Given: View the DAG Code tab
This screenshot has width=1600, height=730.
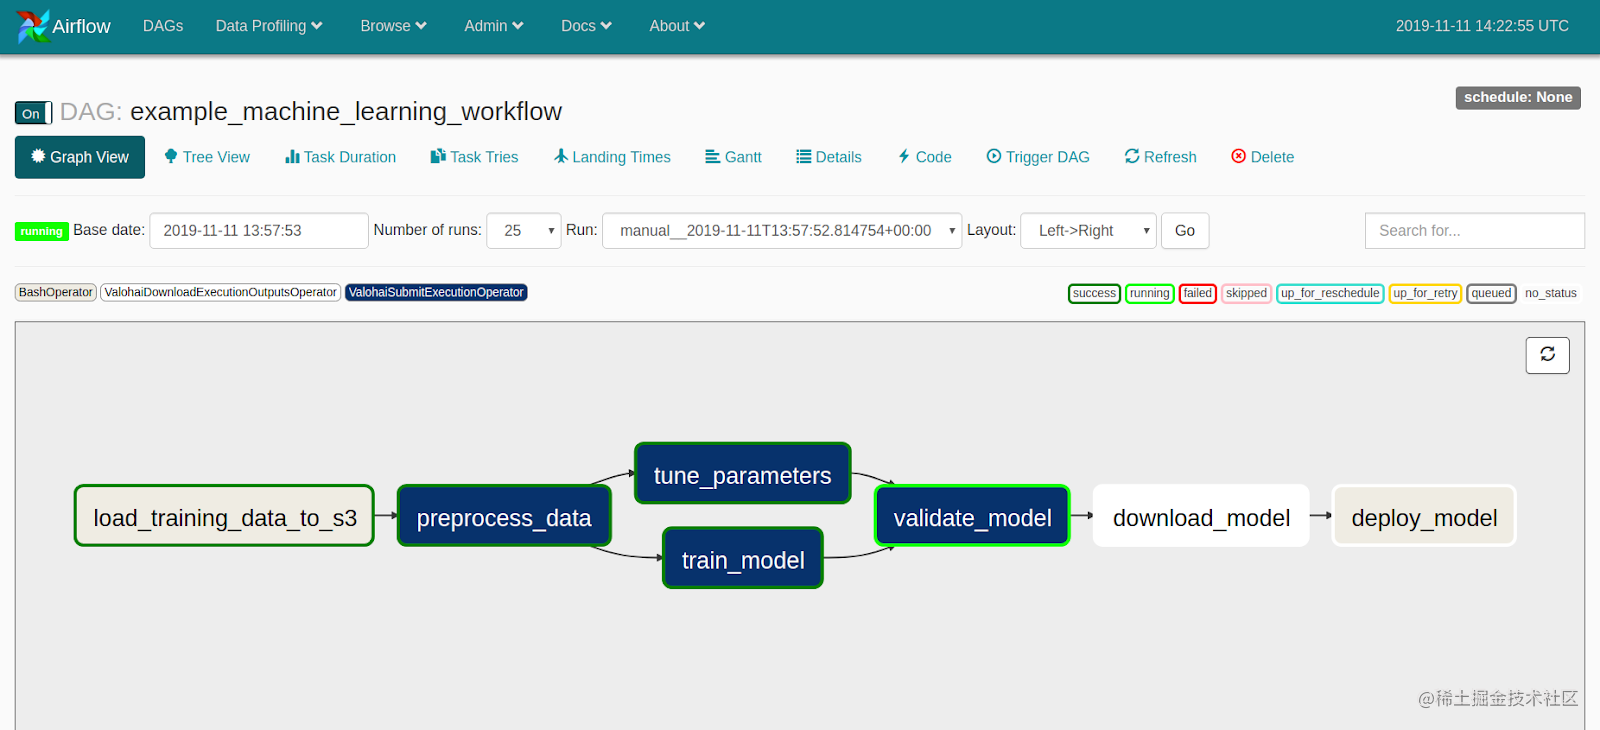Looking at the screenshot, I should [x=924, y=157].
